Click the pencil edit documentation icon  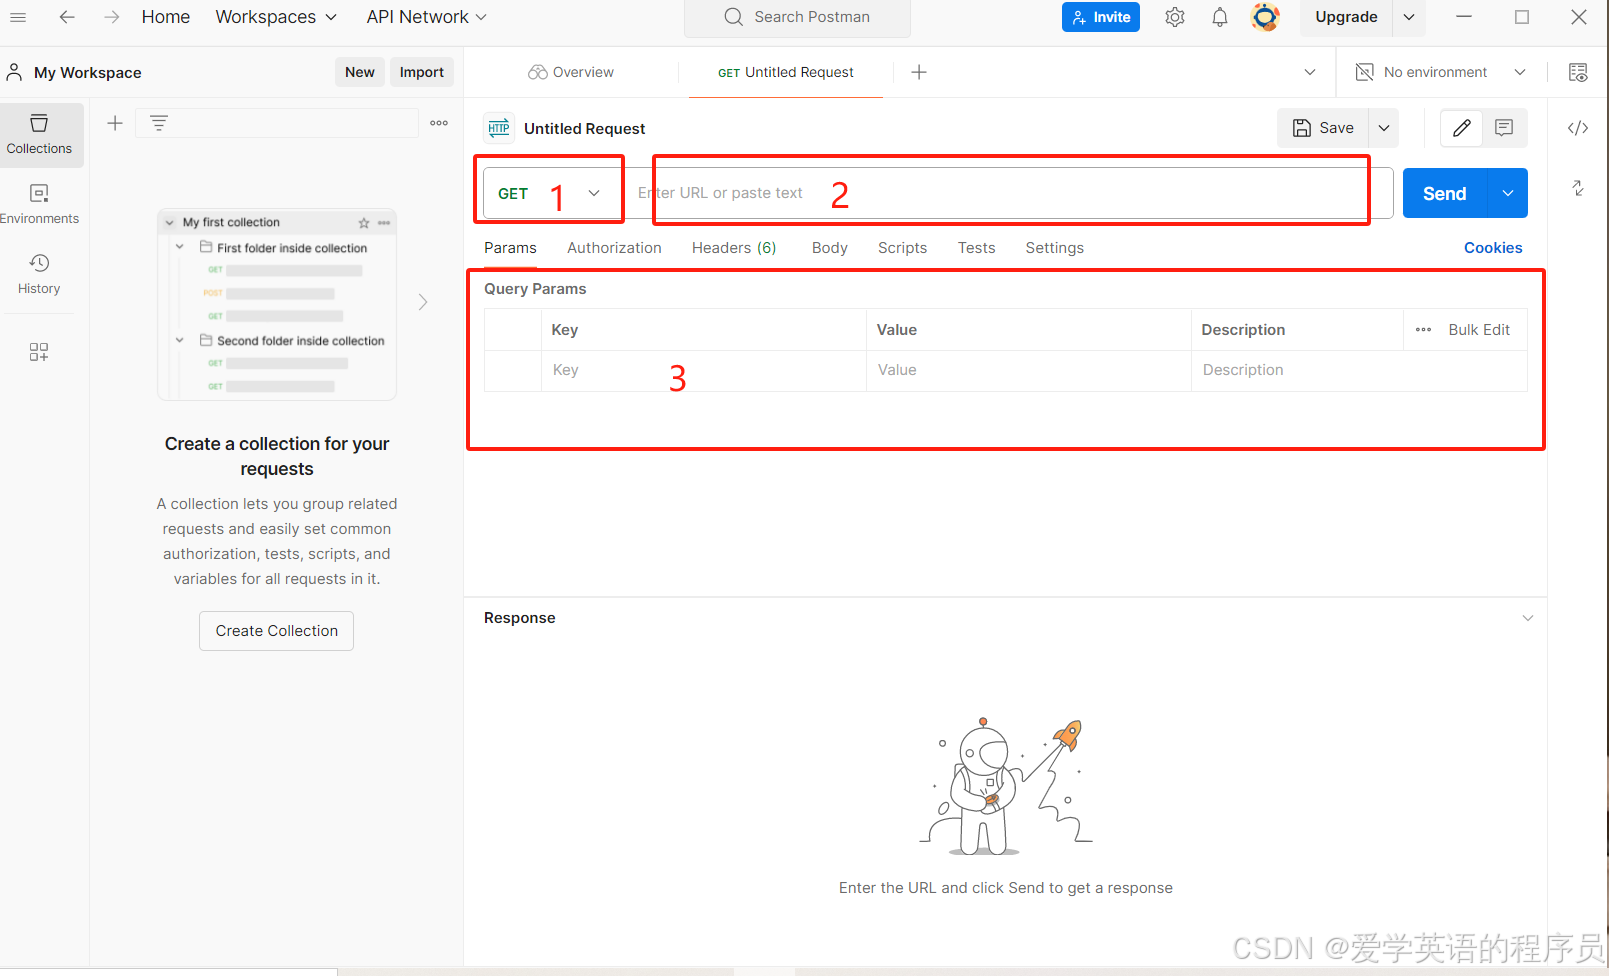pyautogui.click(x=1462, y=128)
